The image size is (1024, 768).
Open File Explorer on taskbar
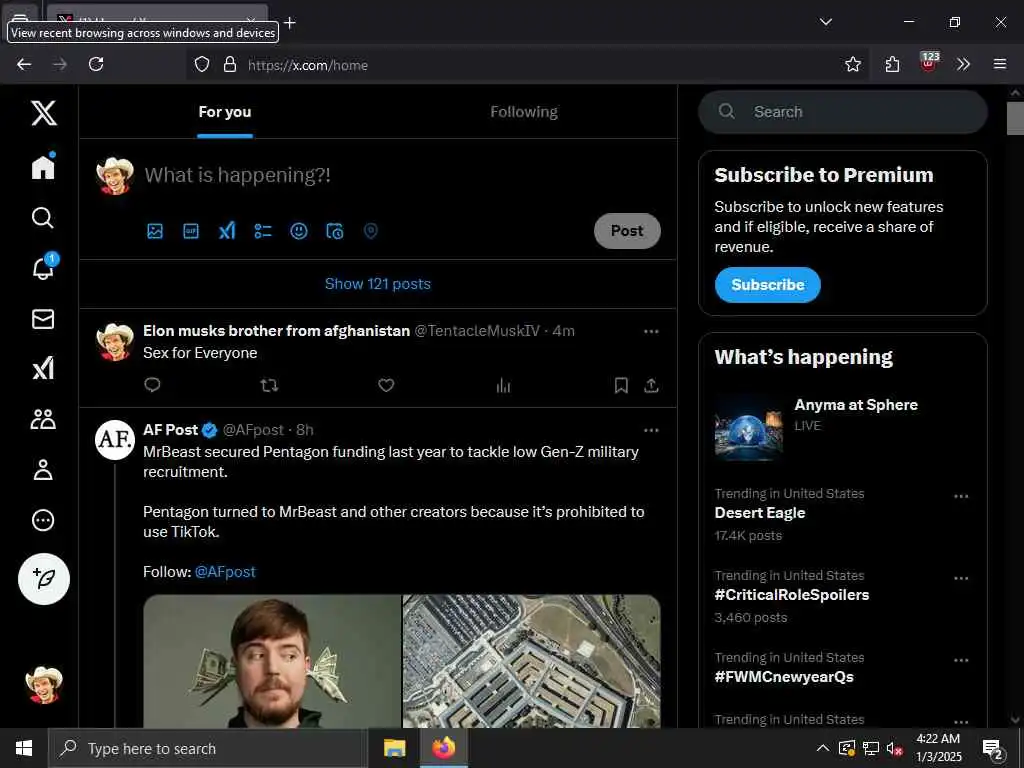[x=394, y=748]
